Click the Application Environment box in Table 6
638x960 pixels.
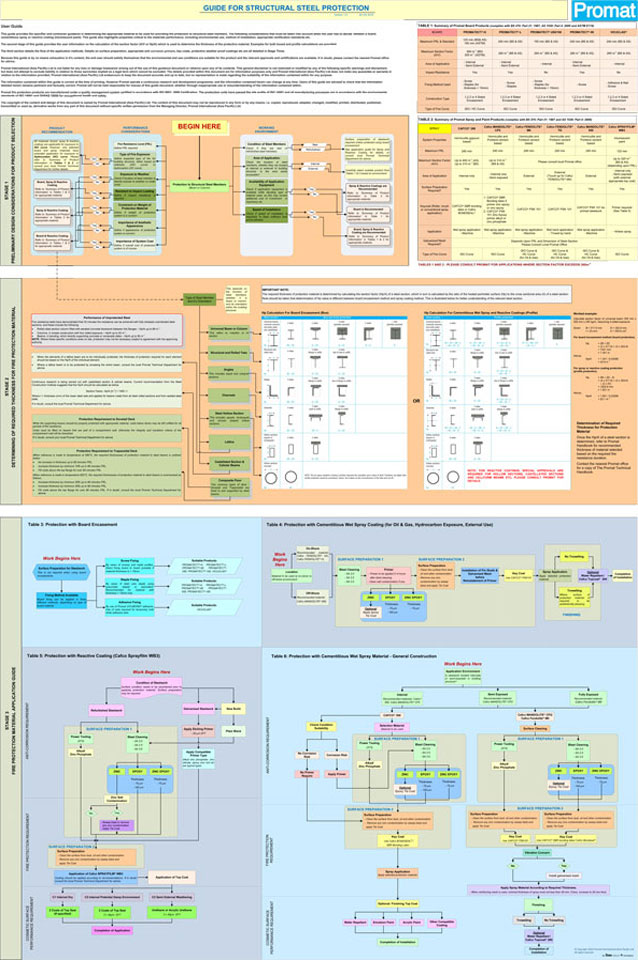pos(463,675)
